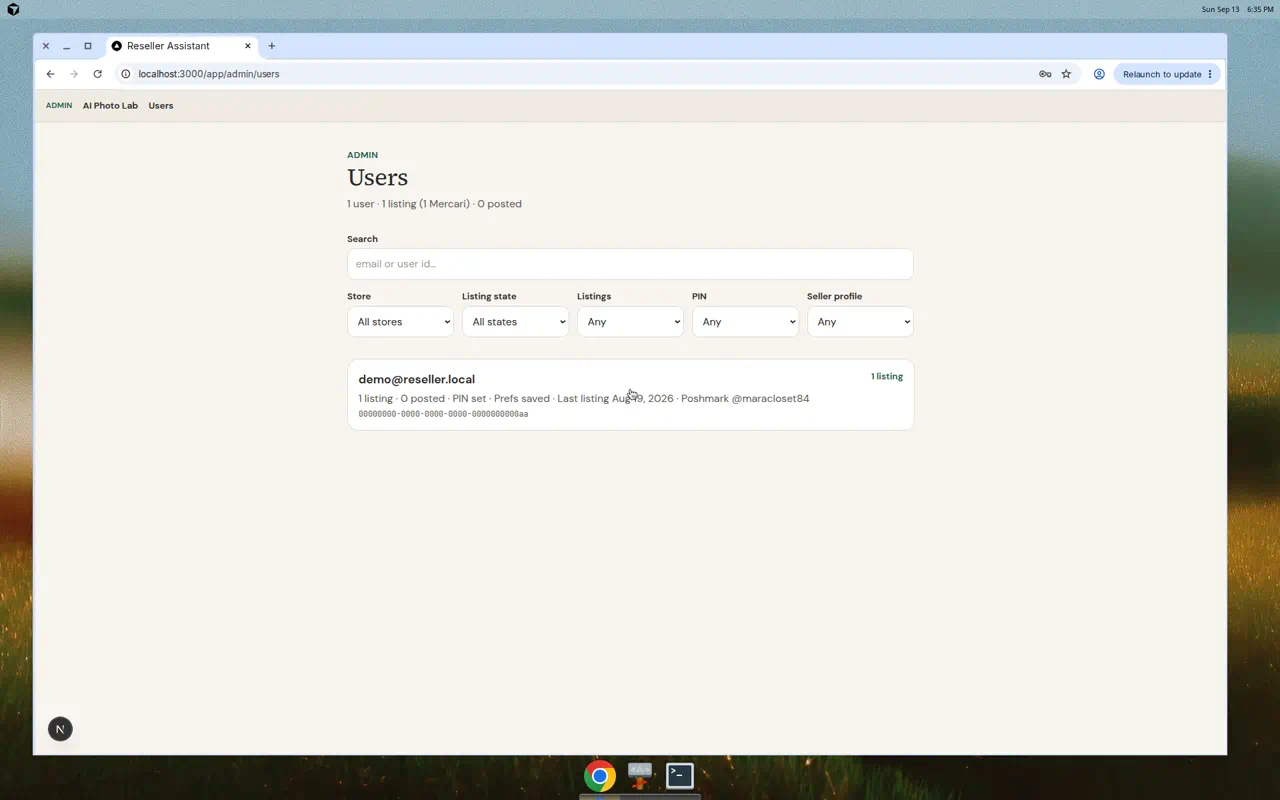The image size is (1280, 800).
Task: Click the clock showing 6:35 PM
Action: click(1260, 9)
